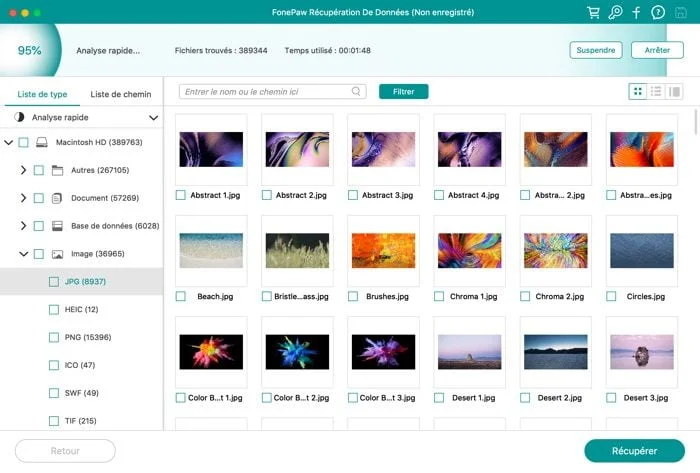Click the key registration icon
The width and height of the screenshot is (700, 473).
615,12
